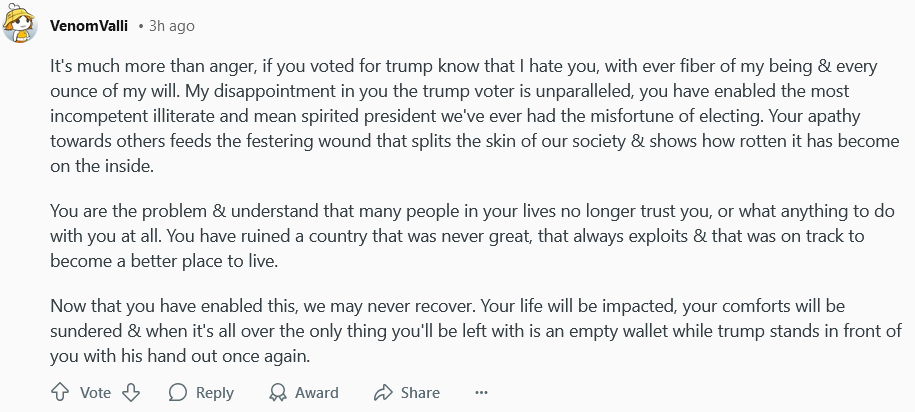
Task: Click the Award ribbon icon
Action: (279, 393)
